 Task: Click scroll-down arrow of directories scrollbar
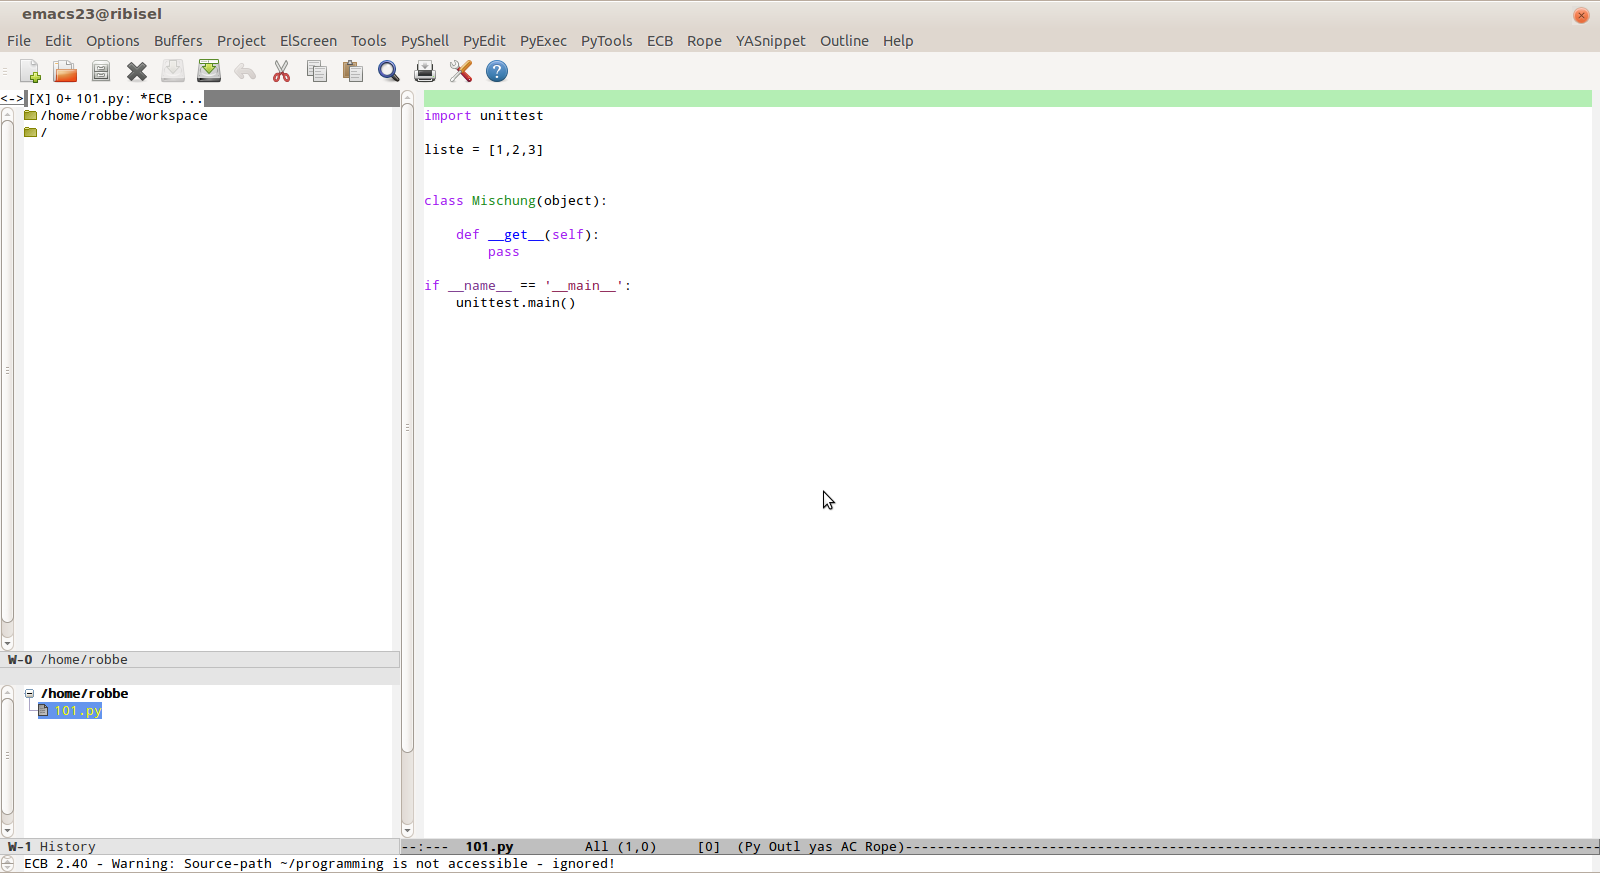(x=8, y=644)
